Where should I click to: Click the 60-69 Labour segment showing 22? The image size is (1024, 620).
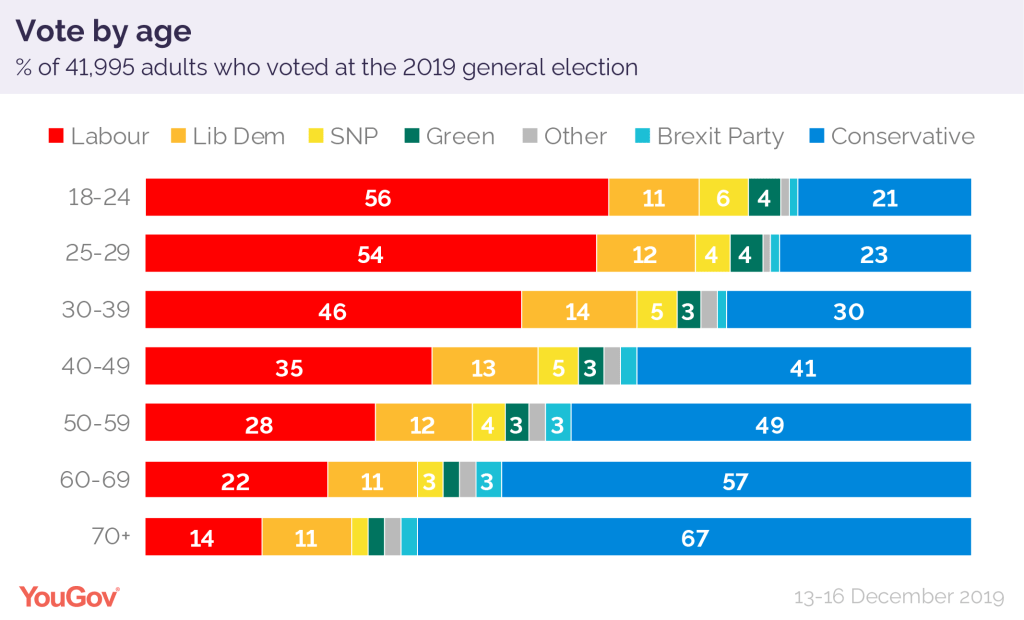tap(236, 480)
